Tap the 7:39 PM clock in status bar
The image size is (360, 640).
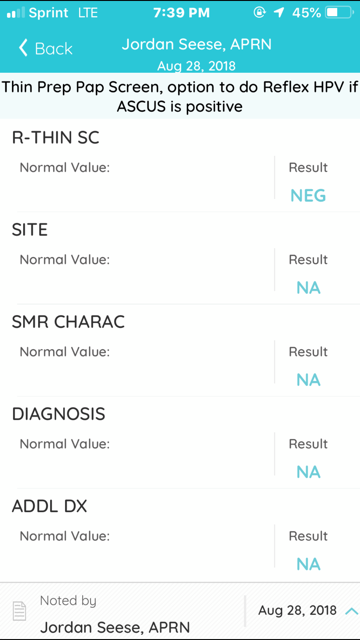tap(181, 13)
